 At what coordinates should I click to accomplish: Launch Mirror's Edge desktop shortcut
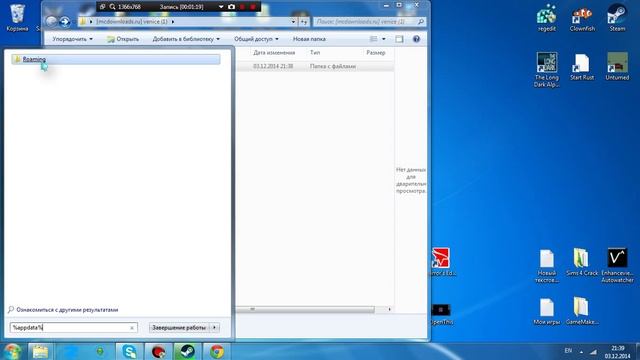pyautogui.click(x=442, y=262)
